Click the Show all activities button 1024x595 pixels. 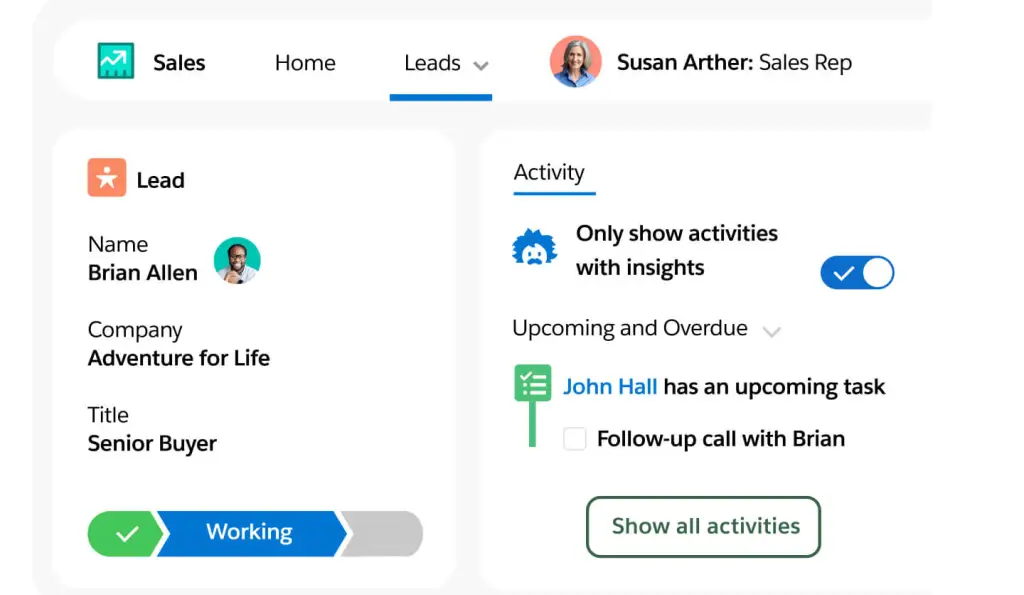point(703,527)
